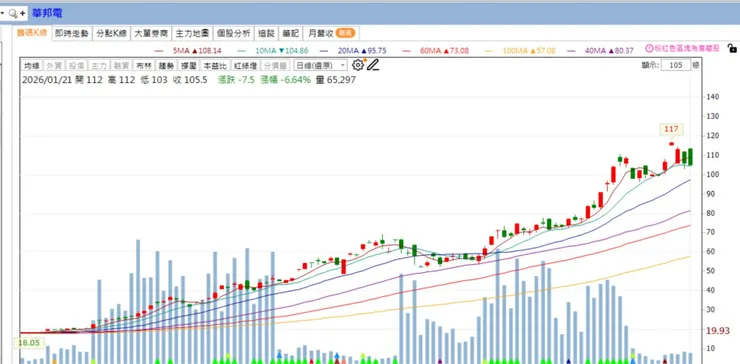Switch to the 個股分析 tab
Screen dimensions: 740x364
[234, 34]
